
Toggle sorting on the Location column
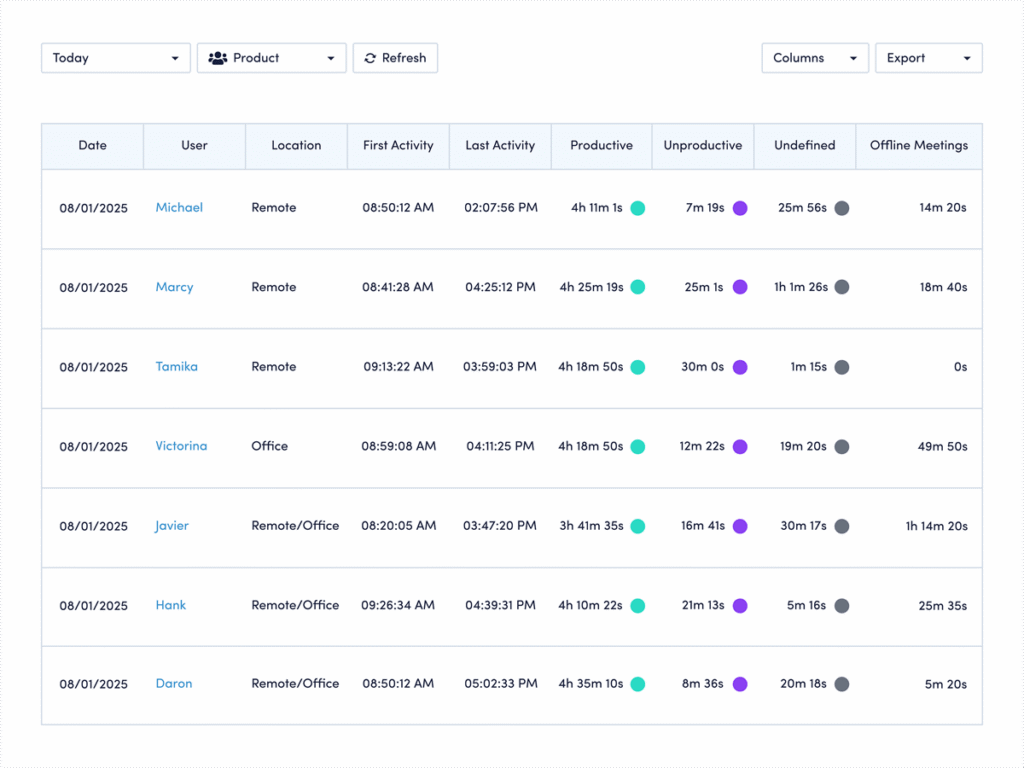296,145
